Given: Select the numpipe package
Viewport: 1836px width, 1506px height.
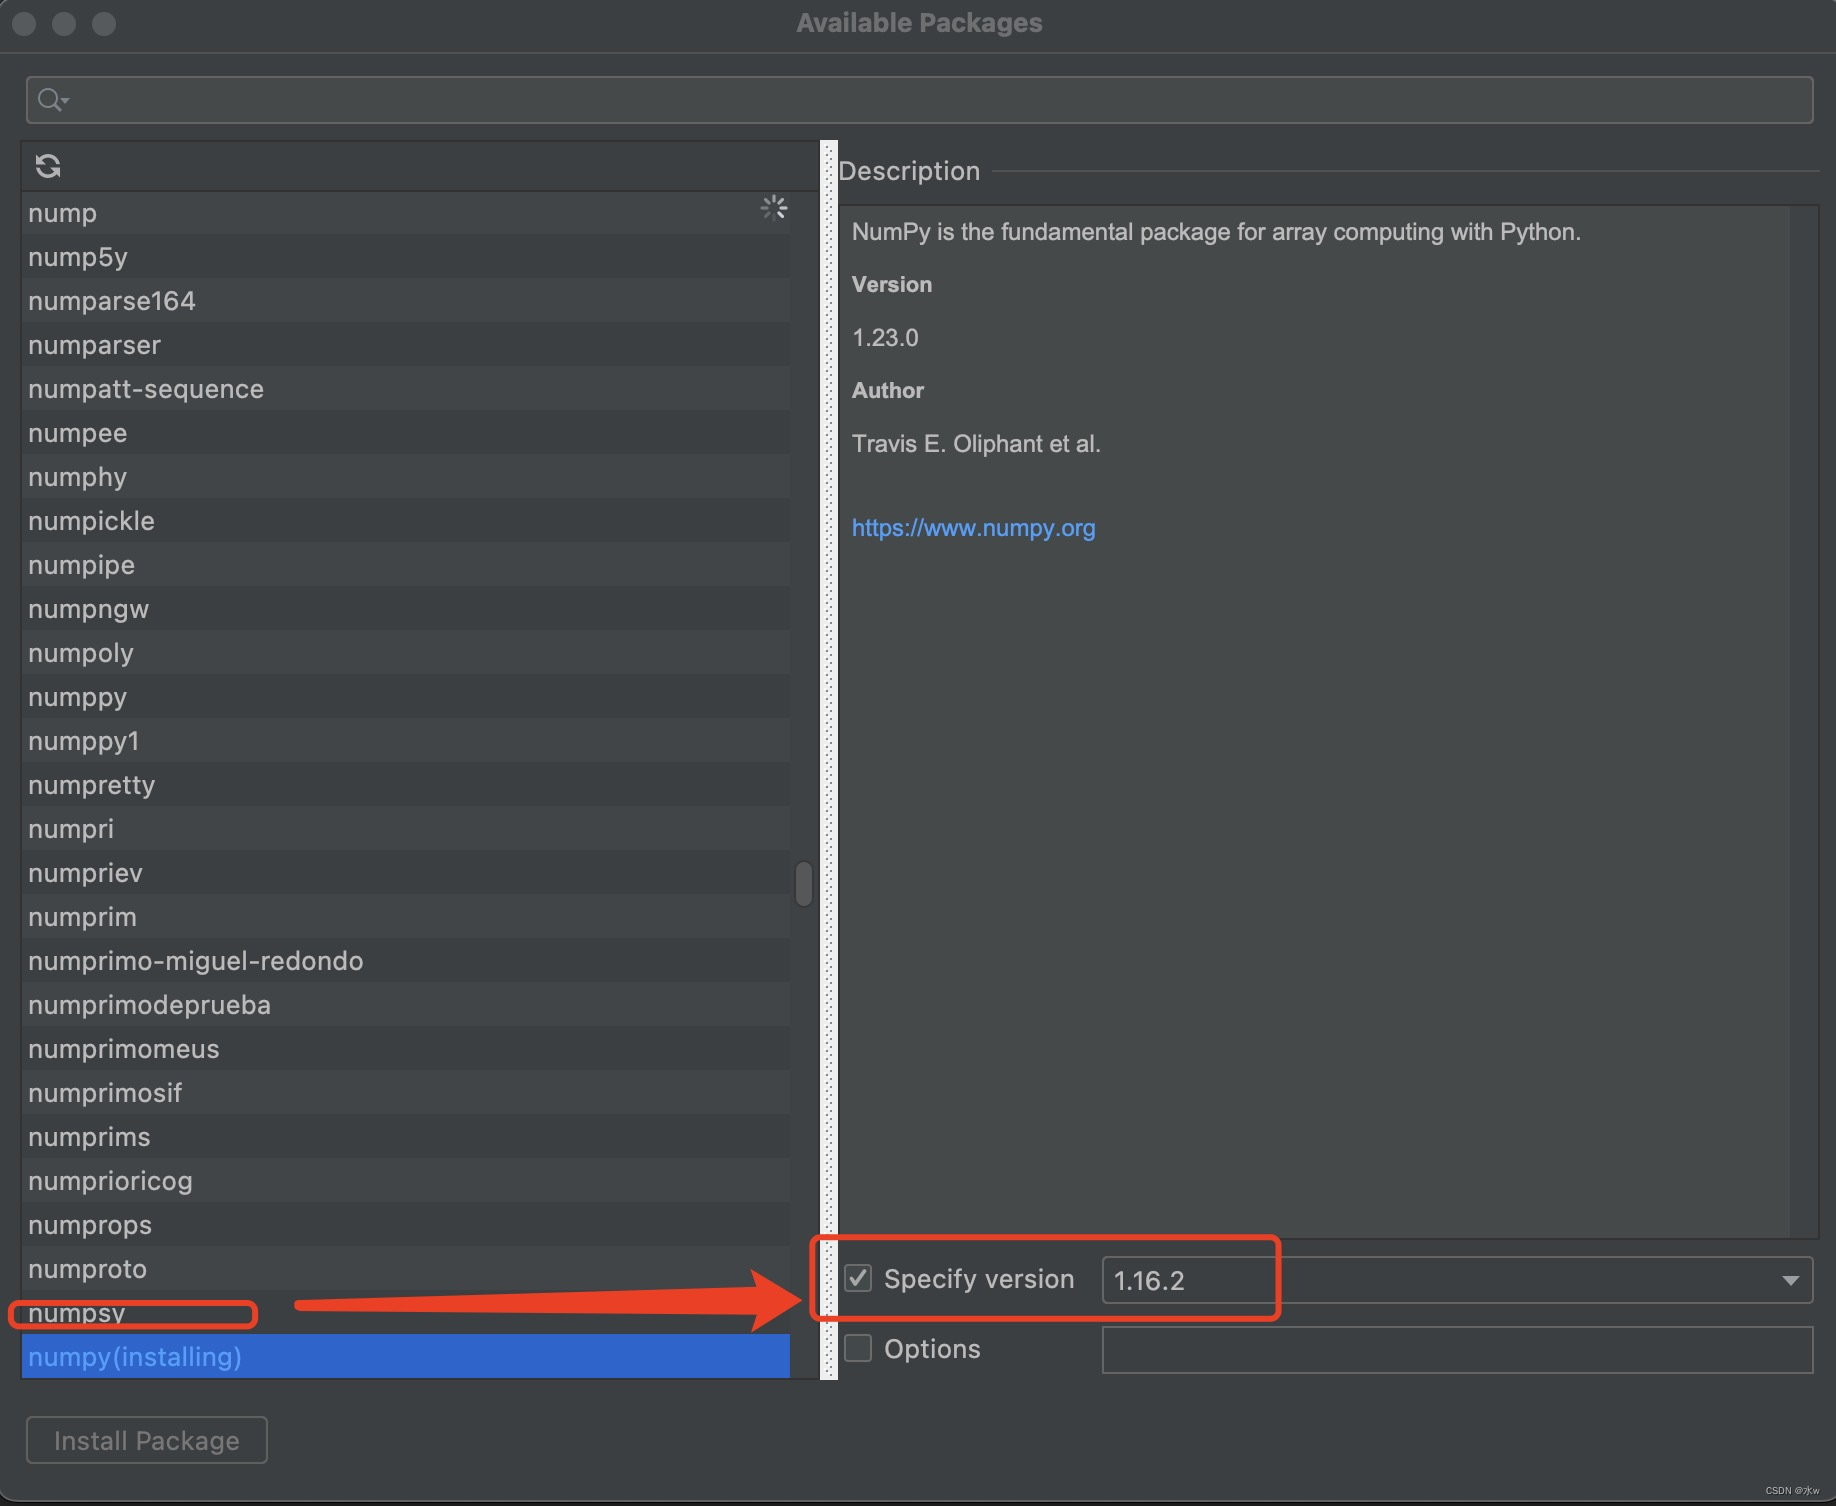Looking at the screenshot, I should (405, 565).
